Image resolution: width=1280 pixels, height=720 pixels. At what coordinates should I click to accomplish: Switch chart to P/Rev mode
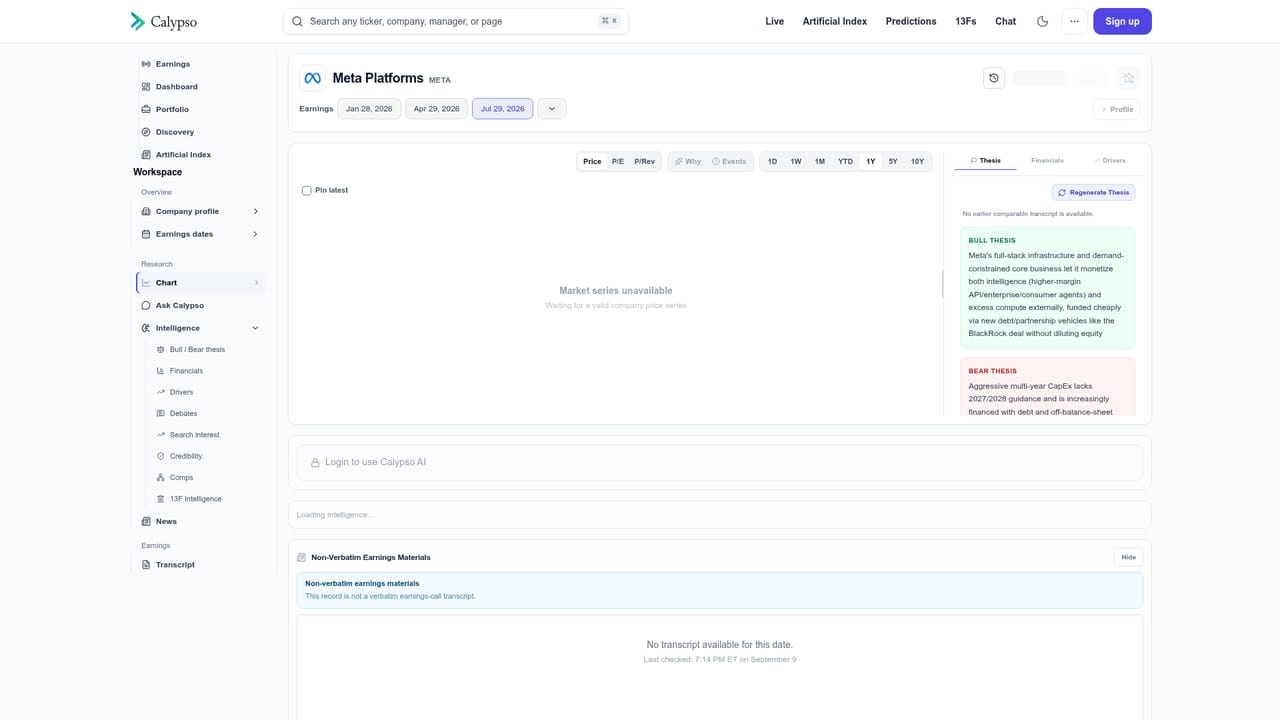click(645, 161)
